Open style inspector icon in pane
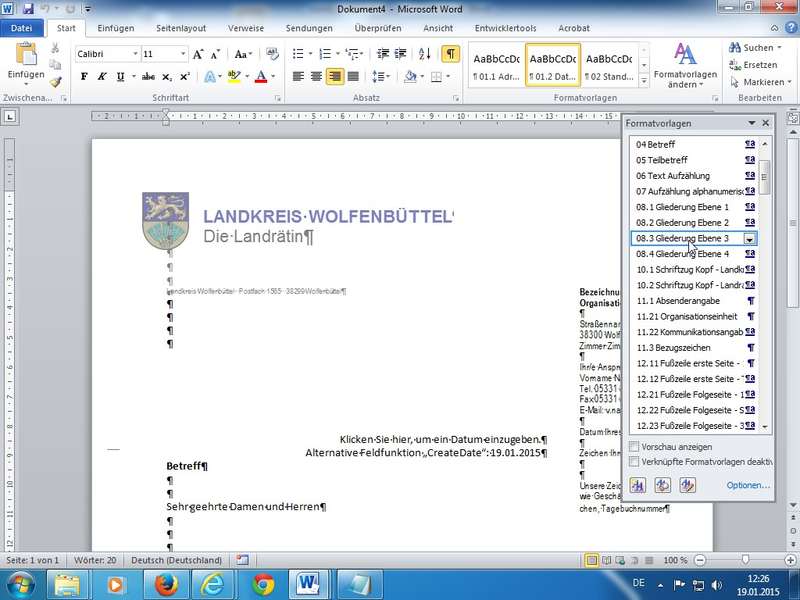This screenshot has height=600, width=800. click(663, 485)
